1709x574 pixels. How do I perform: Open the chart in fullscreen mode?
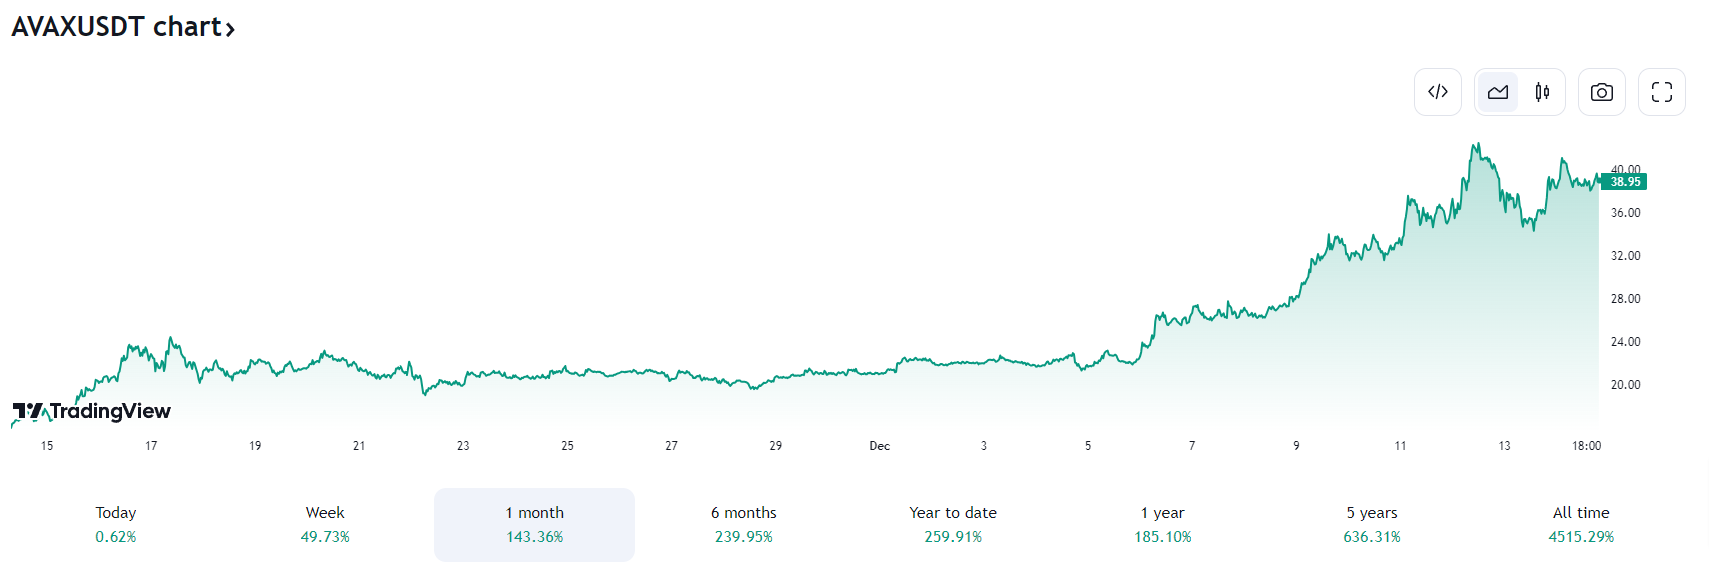(x=1661, y=92)
